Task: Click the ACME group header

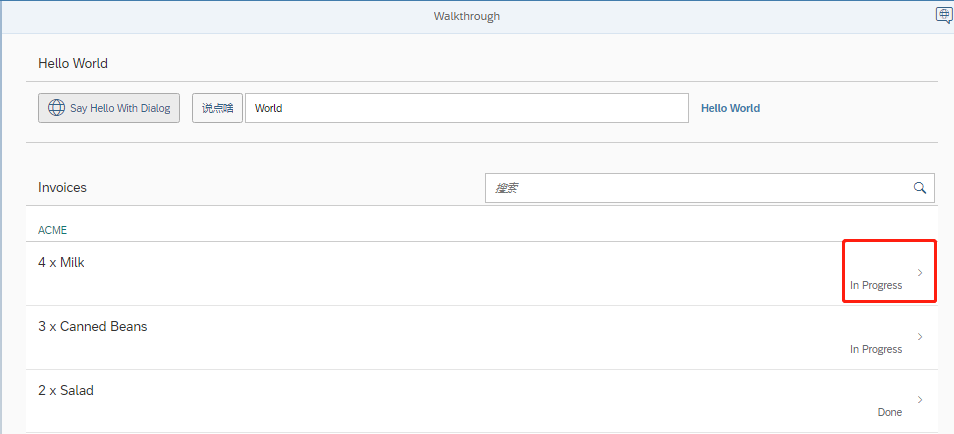Action: (52, 230)
